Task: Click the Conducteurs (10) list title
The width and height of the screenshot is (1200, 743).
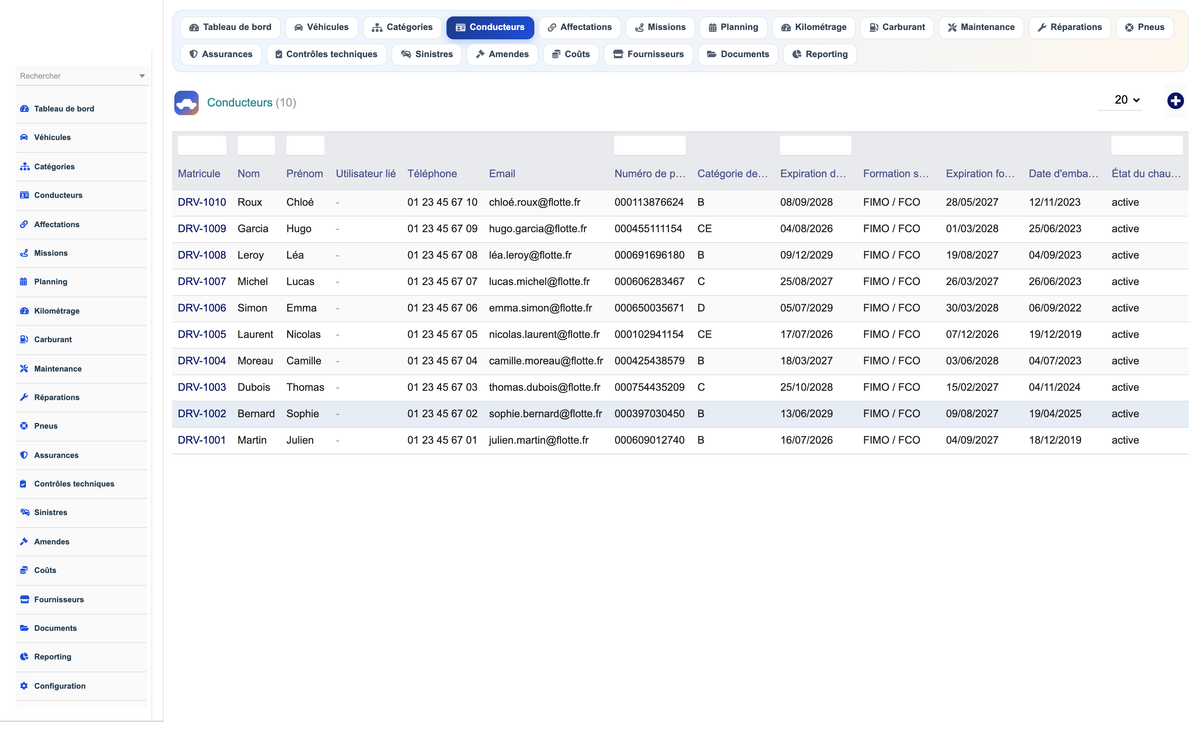Action: click(251, 103)
